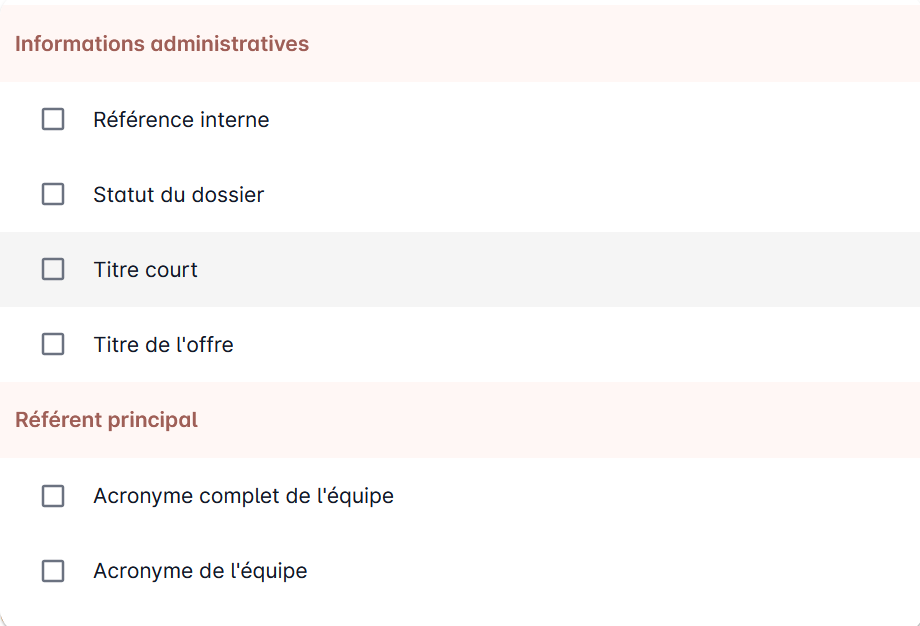The height and width of the screenshot is (626, 920).
Task: Mark the Acronyme de l'équipe checkbox
Action: click(x=53, y=571)
